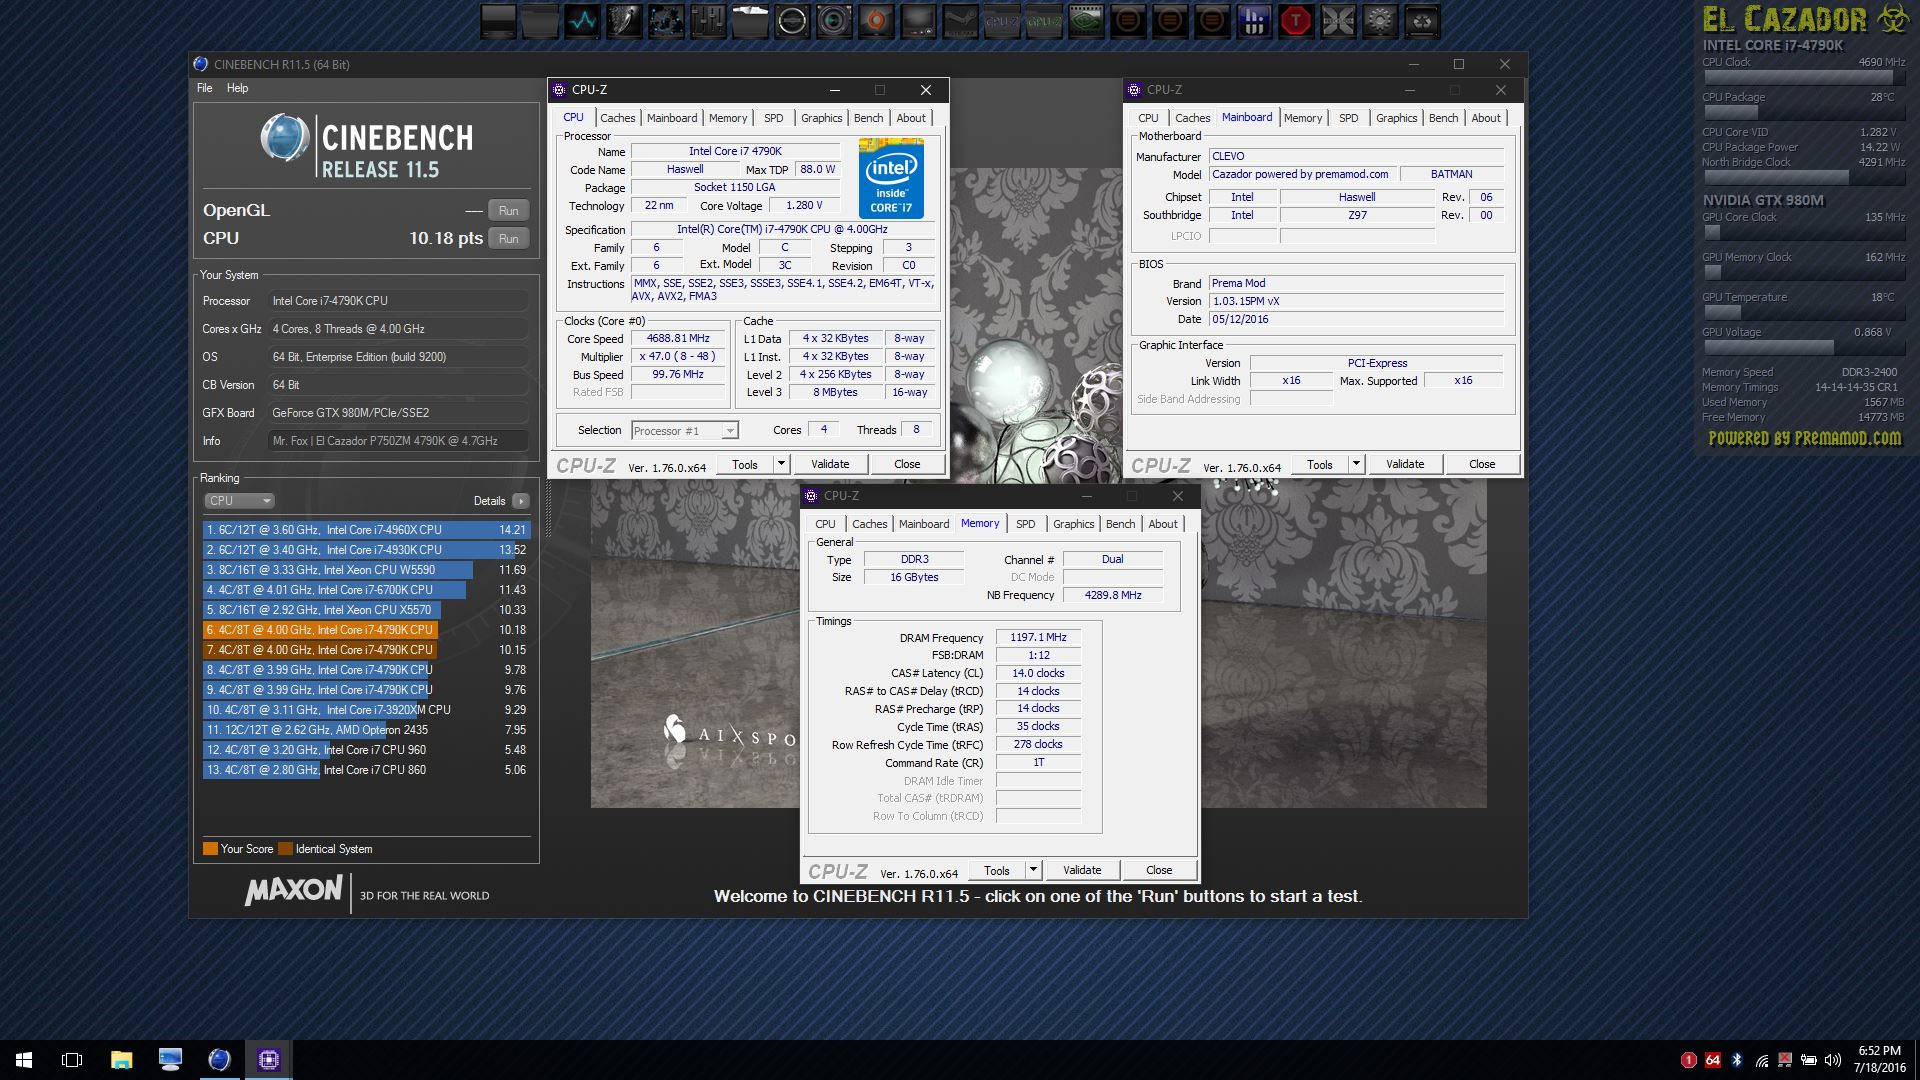Viewport: 1920px width, 1080px height.
Task: Open Bench tab in the CPU window
Action: [868, 118]
